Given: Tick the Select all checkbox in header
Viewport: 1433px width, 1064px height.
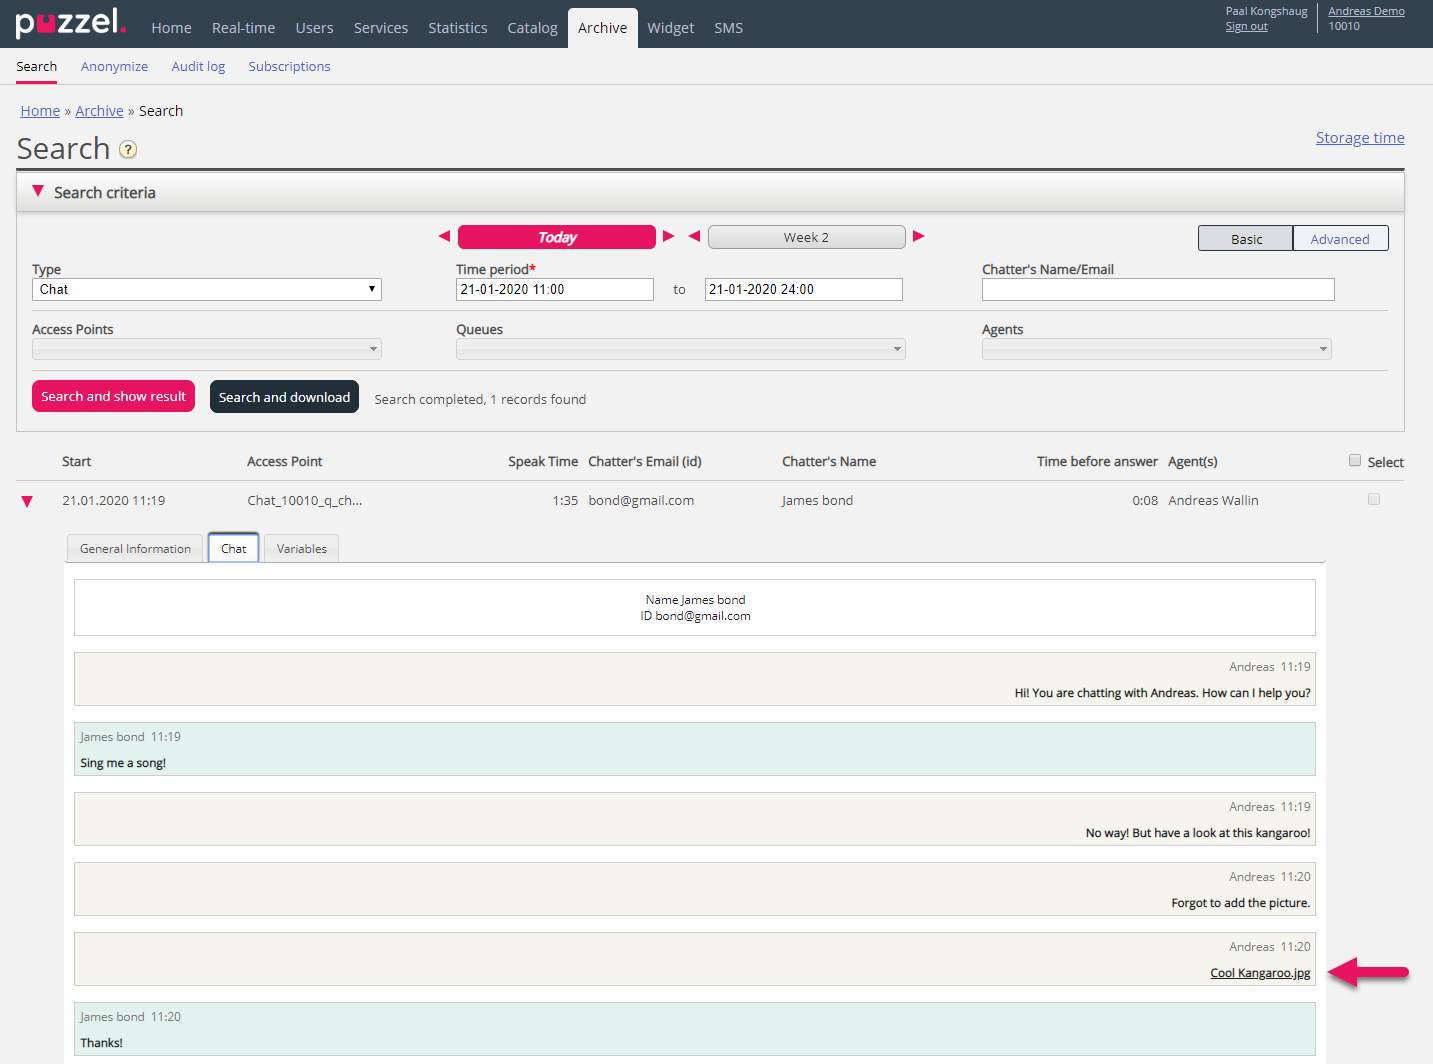Looking at the screenshot, I should (x=1355, y=461).
